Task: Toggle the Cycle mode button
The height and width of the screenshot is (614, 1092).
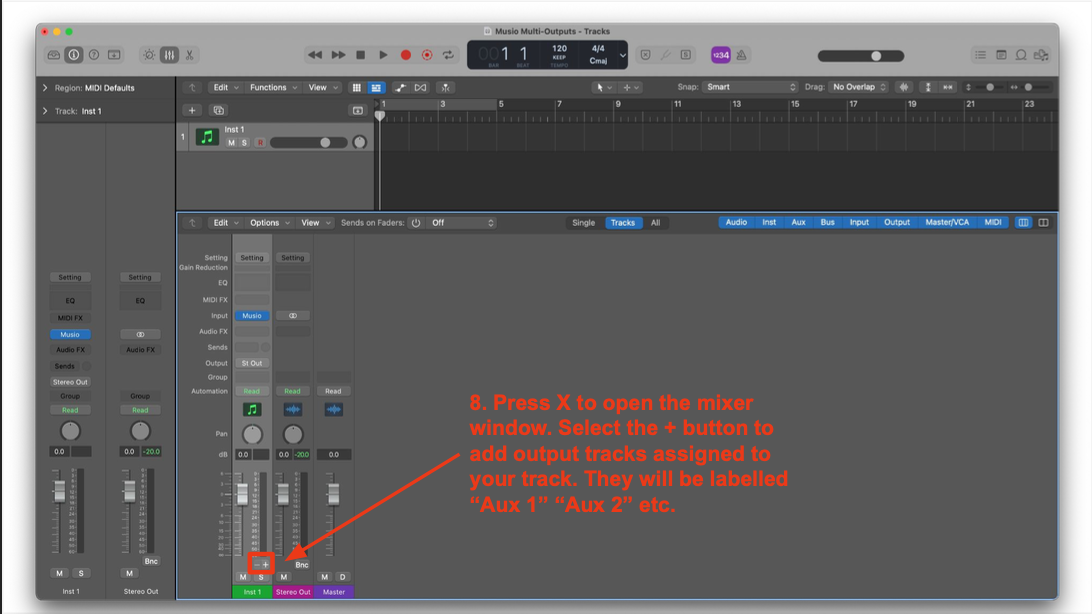Action: 449,55
